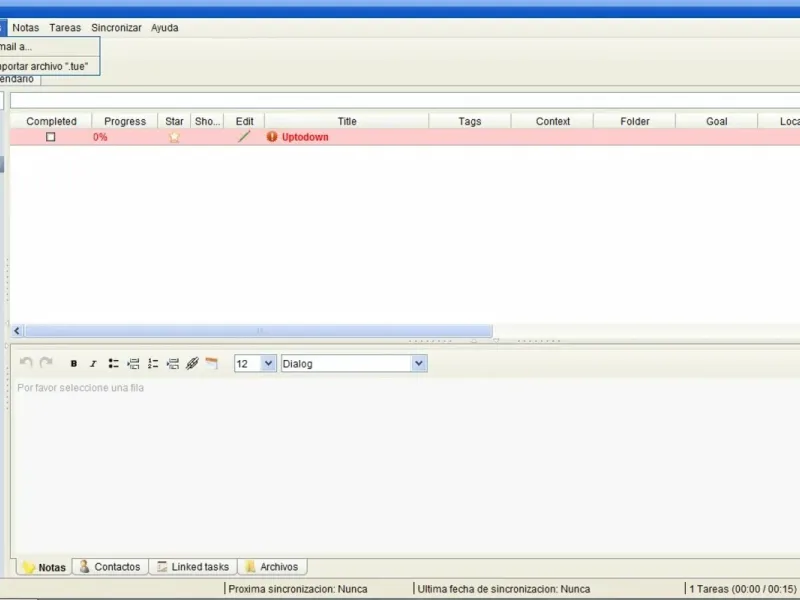
Task: Choose the export archivo ".tue" menu entry
Action: click(49, 66)
